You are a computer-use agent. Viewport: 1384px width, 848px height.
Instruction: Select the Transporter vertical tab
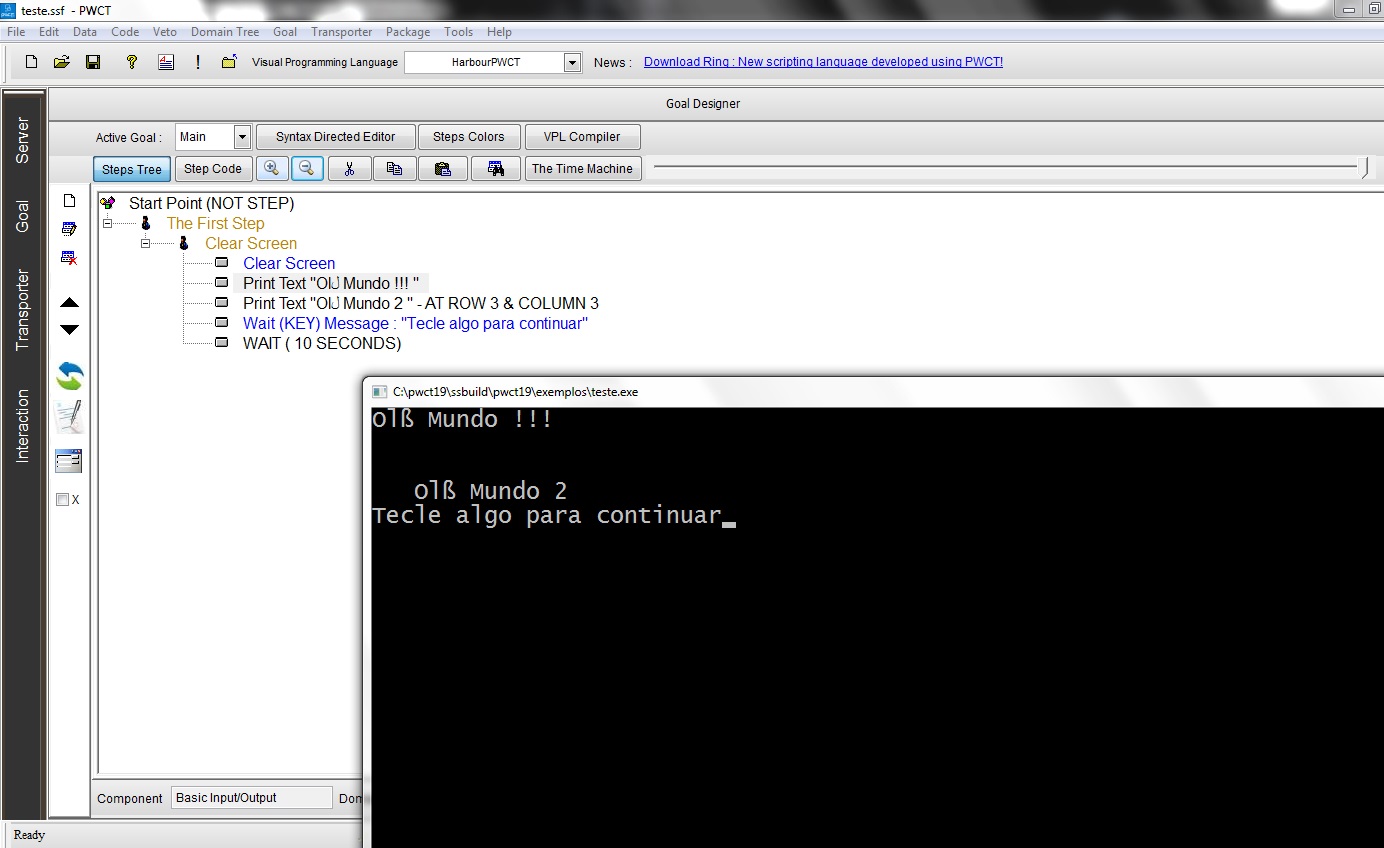click(x=23, y=310)
